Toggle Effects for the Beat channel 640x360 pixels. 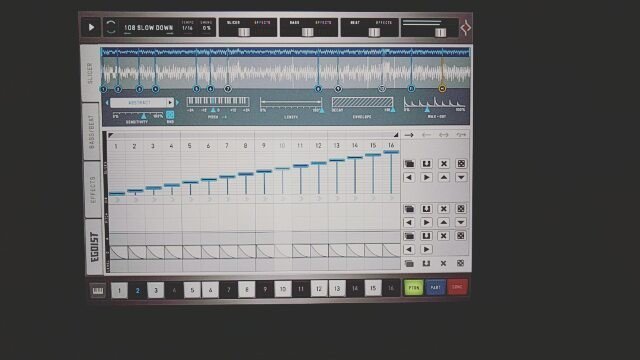384,22
